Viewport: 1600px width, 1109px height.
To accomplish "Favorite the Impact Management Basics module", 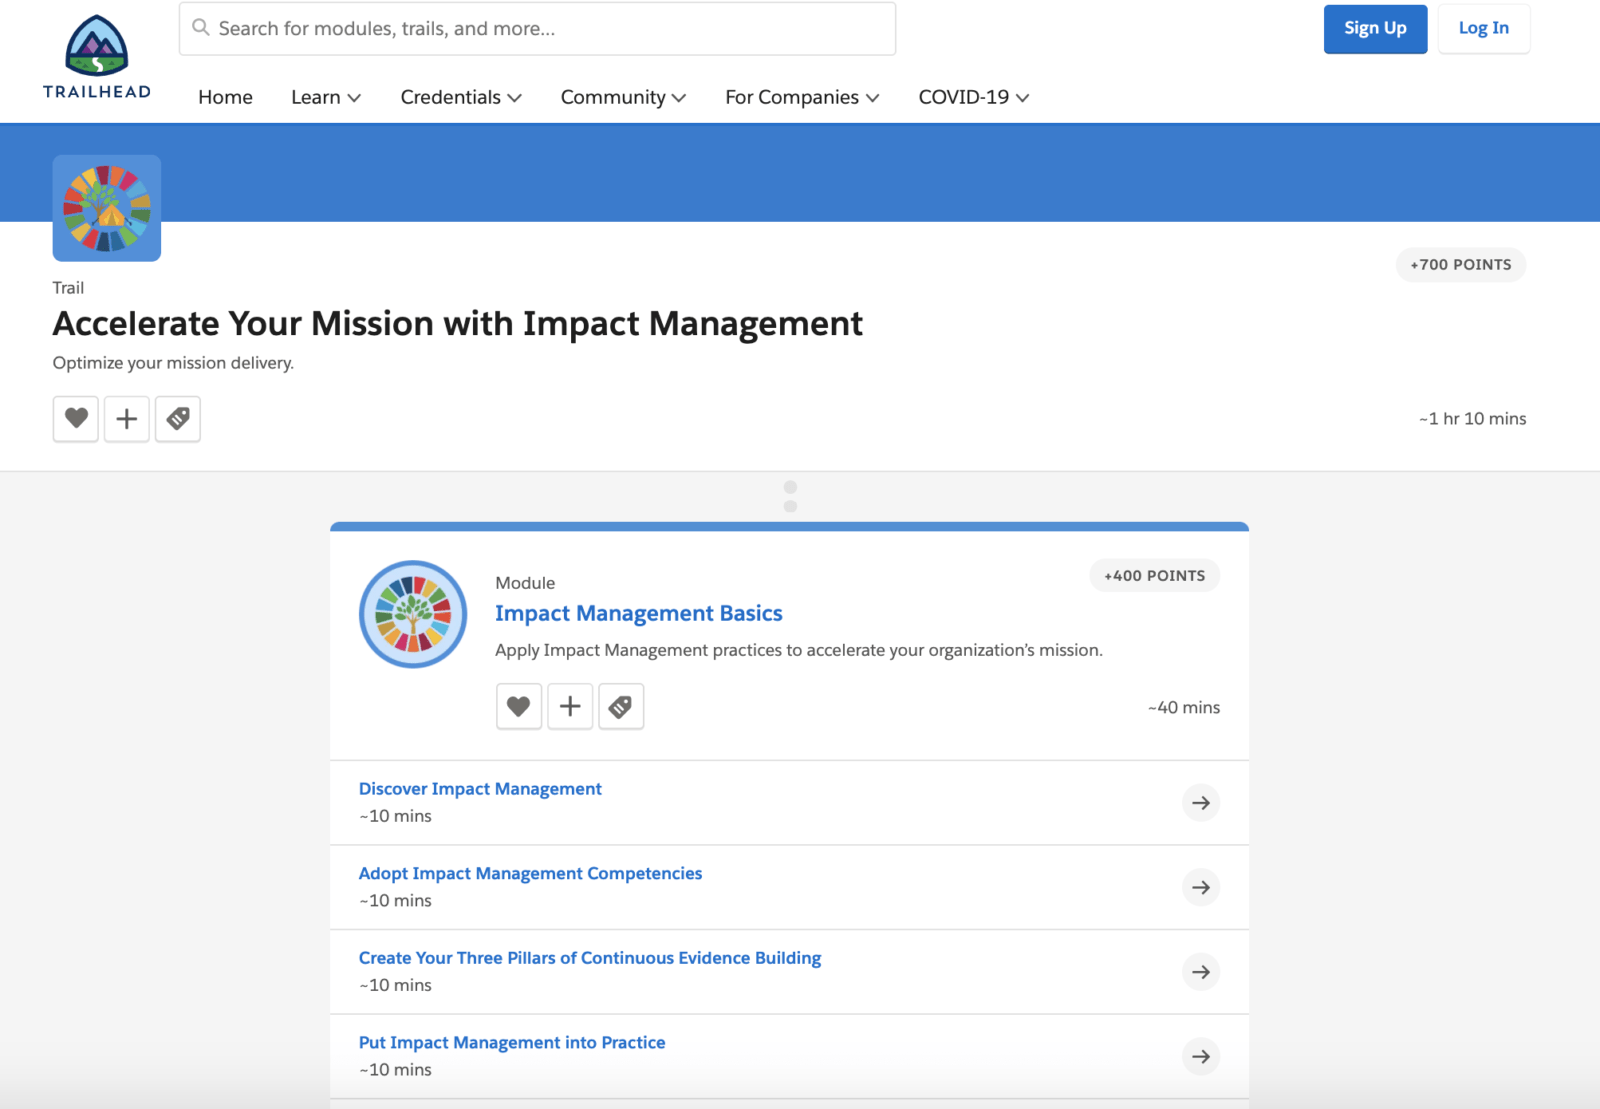I will coord(519,706).
